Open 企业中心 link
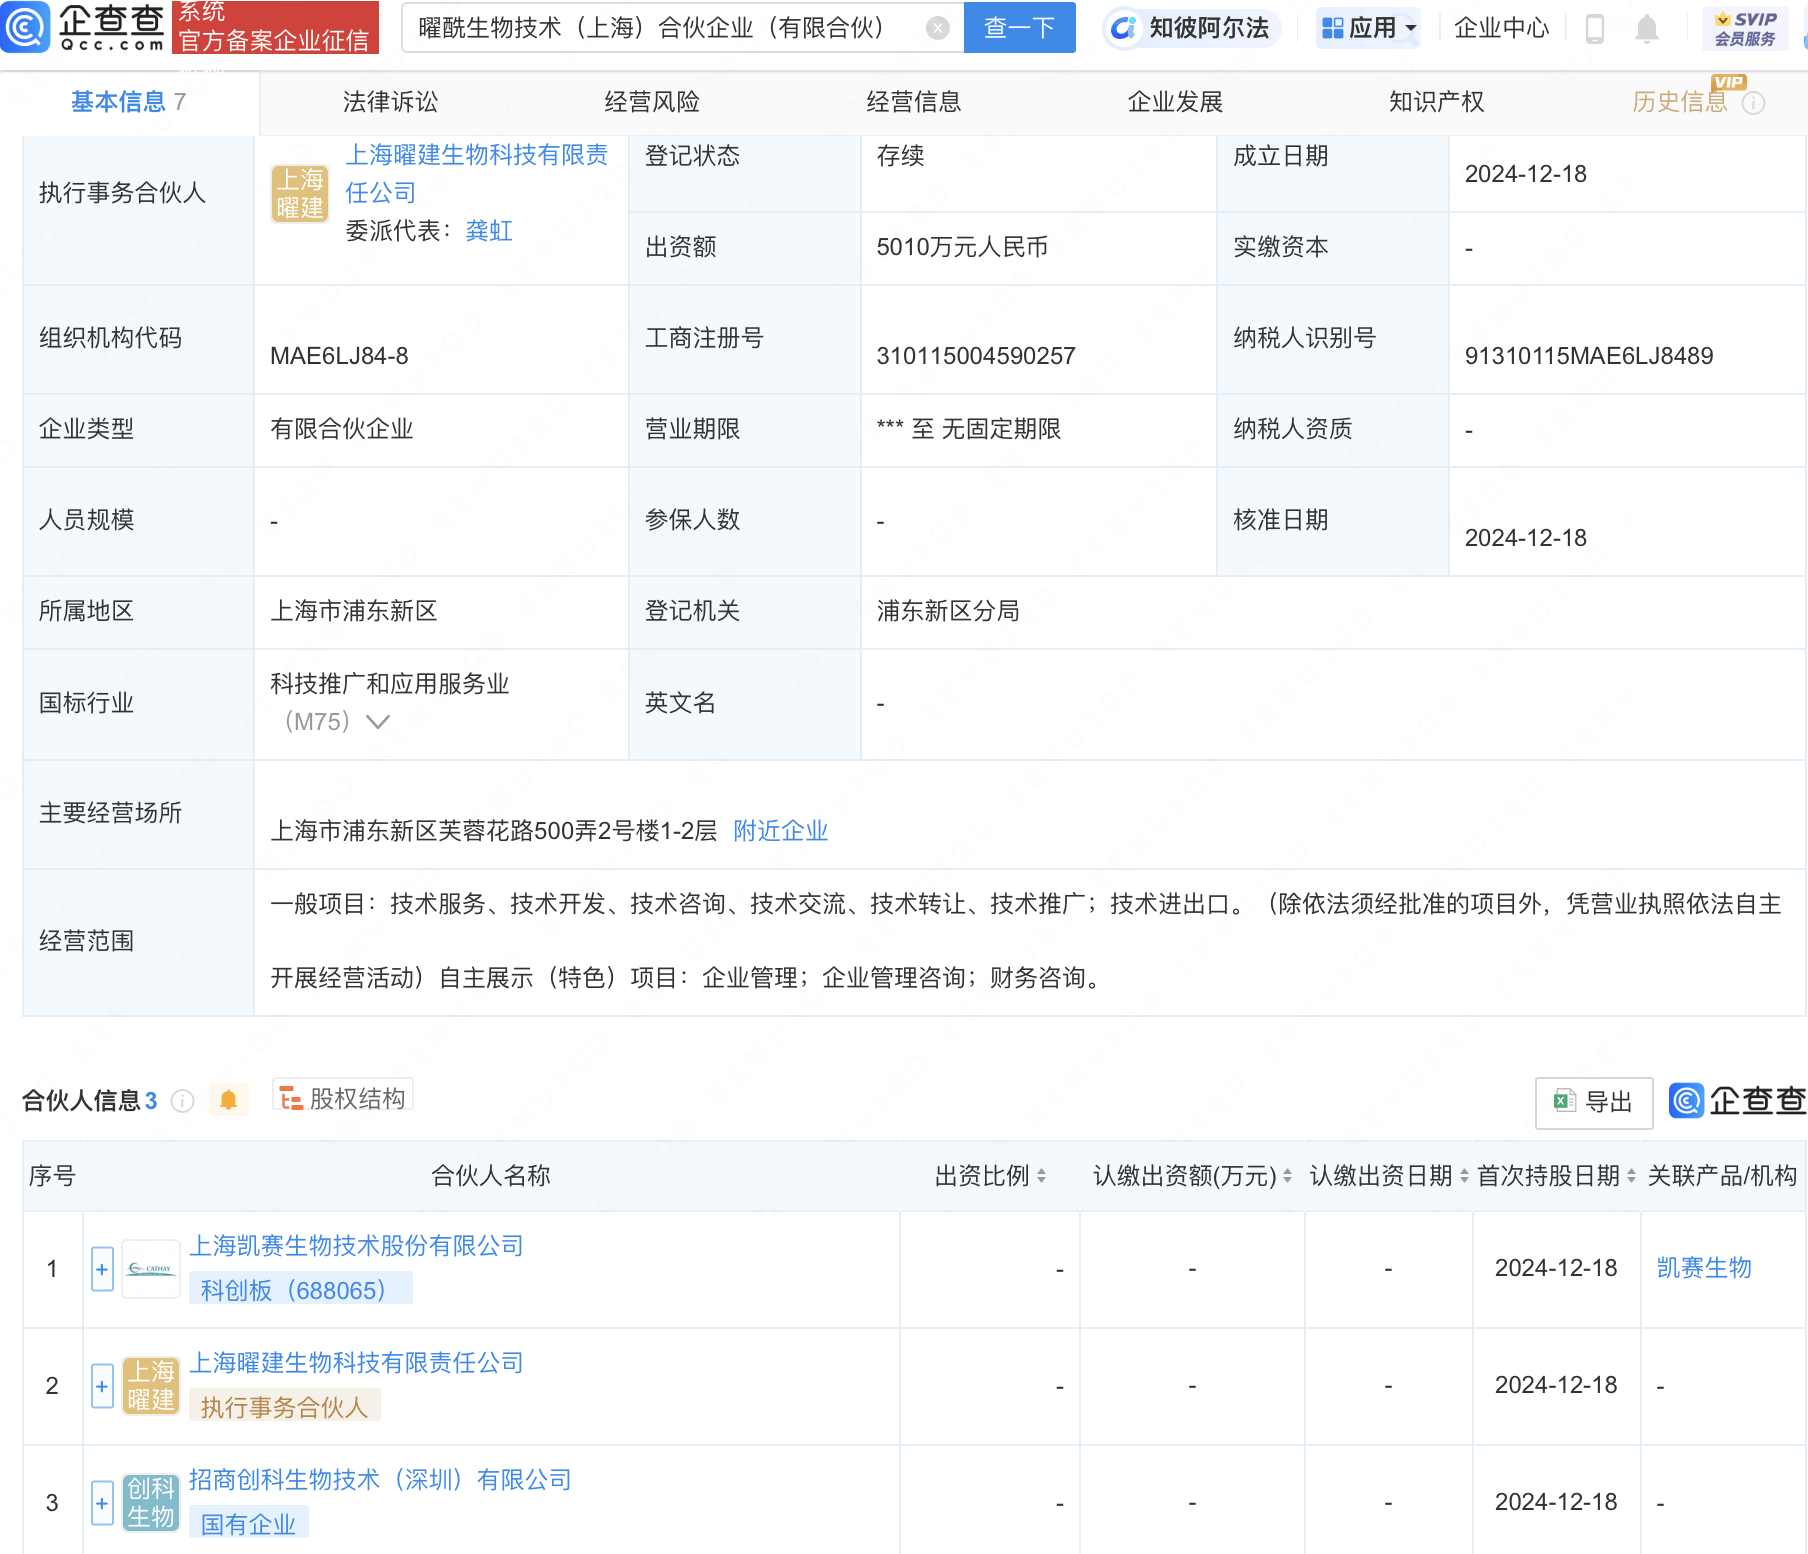Viewport: 1808px width, 1554px height. coord(1501,28)
